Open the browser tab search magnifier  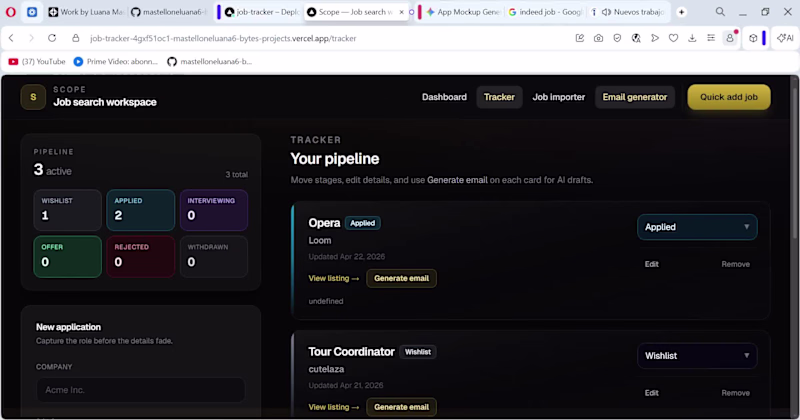[720, 12]
